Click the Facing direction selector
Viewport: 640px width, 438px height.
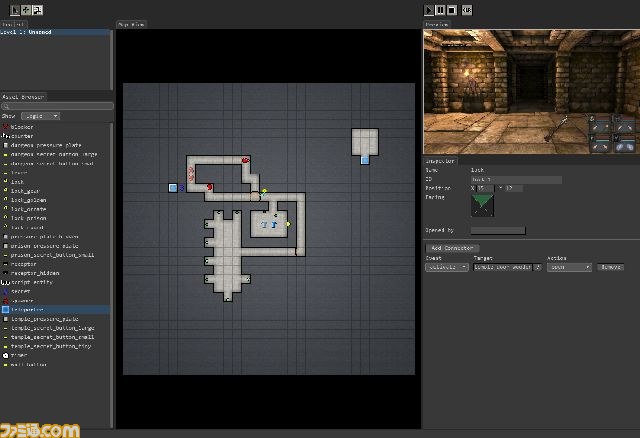[x=484, y=204]
